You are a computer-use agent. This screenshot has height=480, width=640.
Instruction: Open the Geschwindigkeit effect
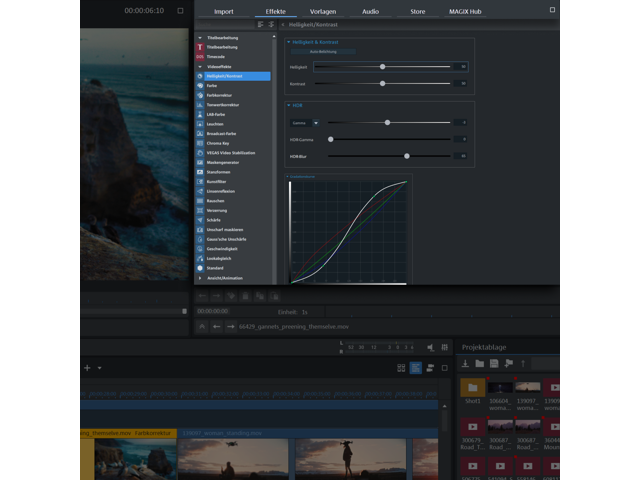(224, 248)
